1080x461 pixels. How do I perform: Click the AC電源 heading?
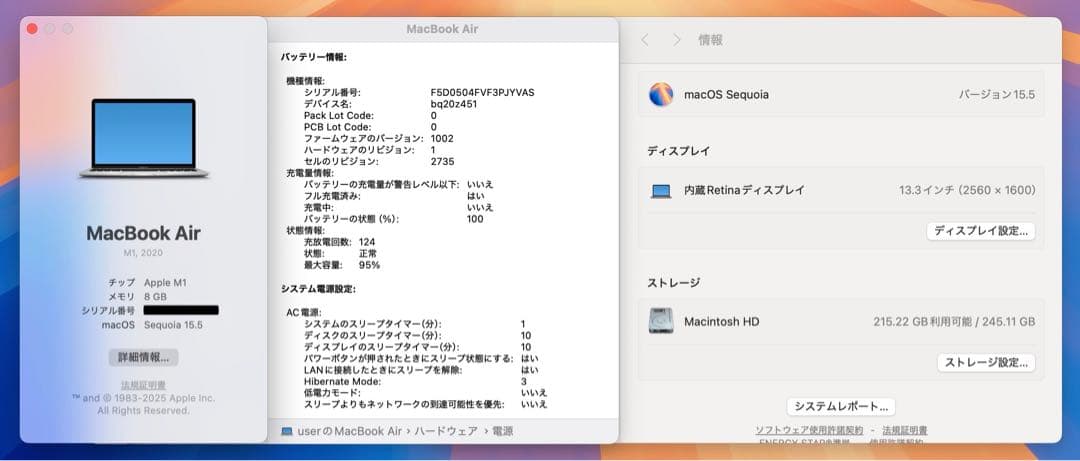(304, 312)
